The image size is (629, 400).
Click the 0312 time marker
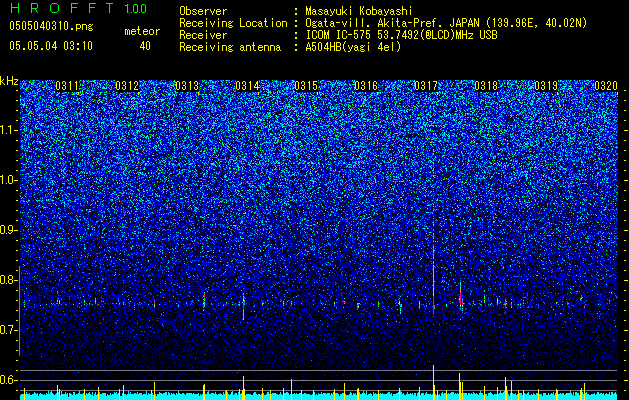[127, 86]
